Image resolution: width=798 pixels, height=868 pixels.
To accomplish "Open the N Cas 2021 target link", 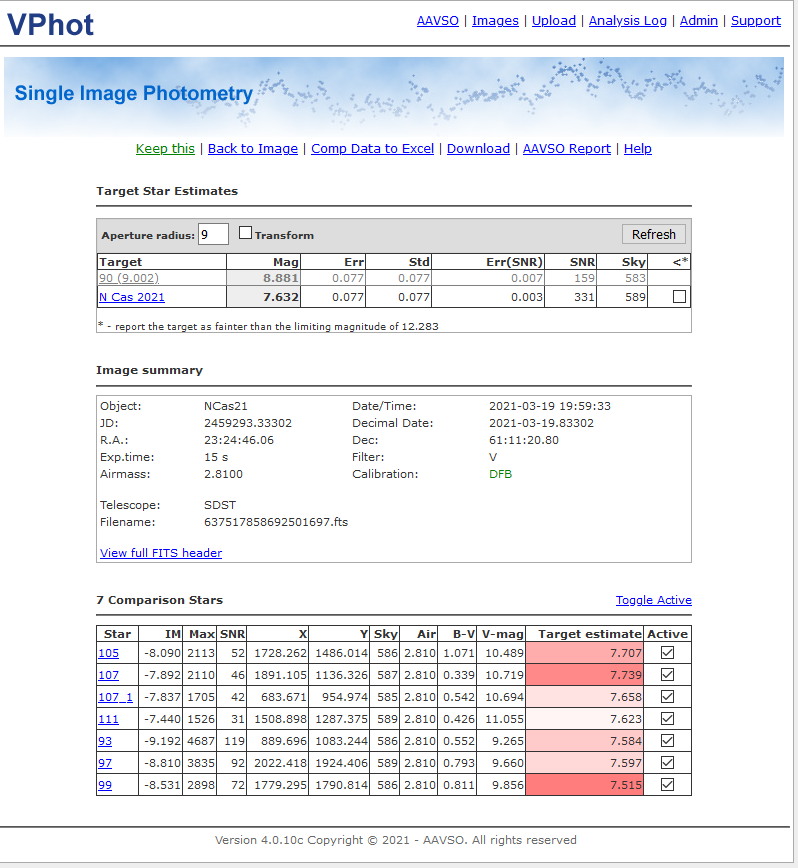I will (x=131, y=297).
